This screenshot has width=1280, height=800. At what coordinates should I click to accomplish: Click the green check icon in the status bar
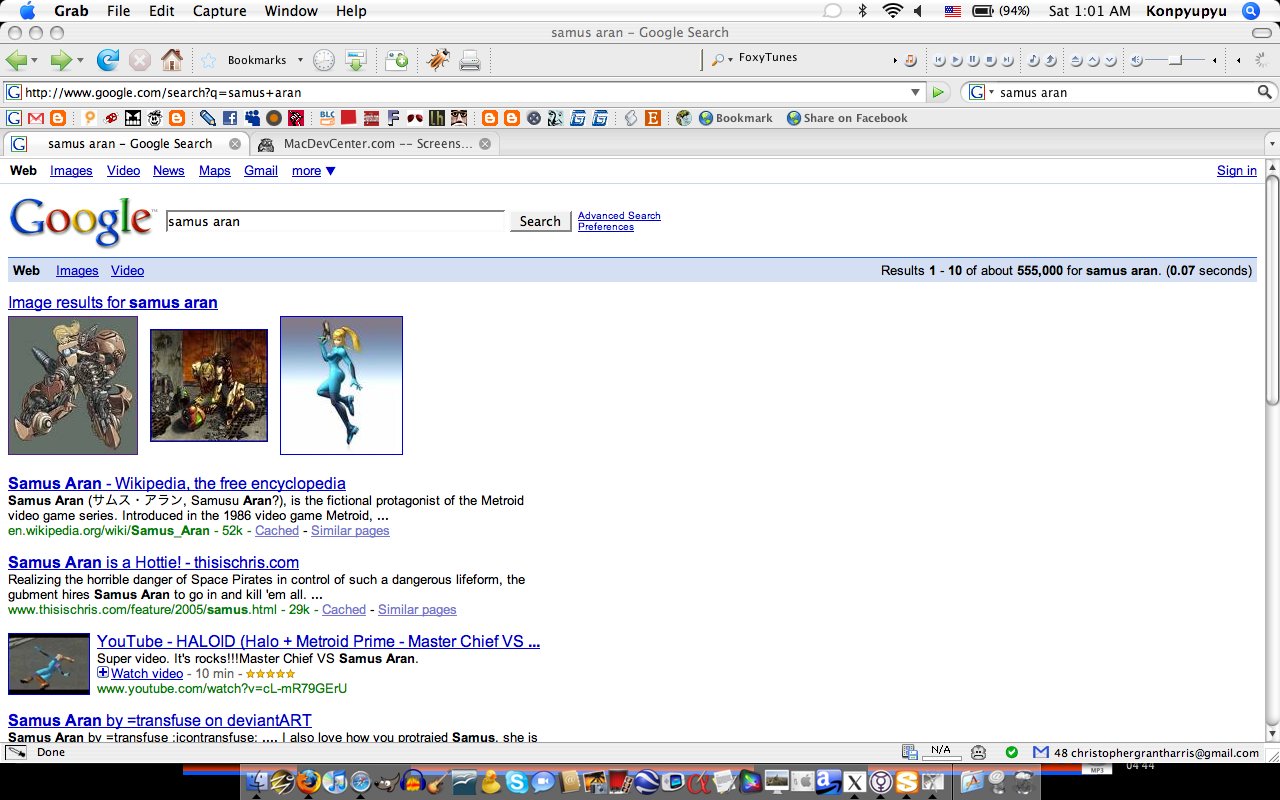tap(1012, 752)
